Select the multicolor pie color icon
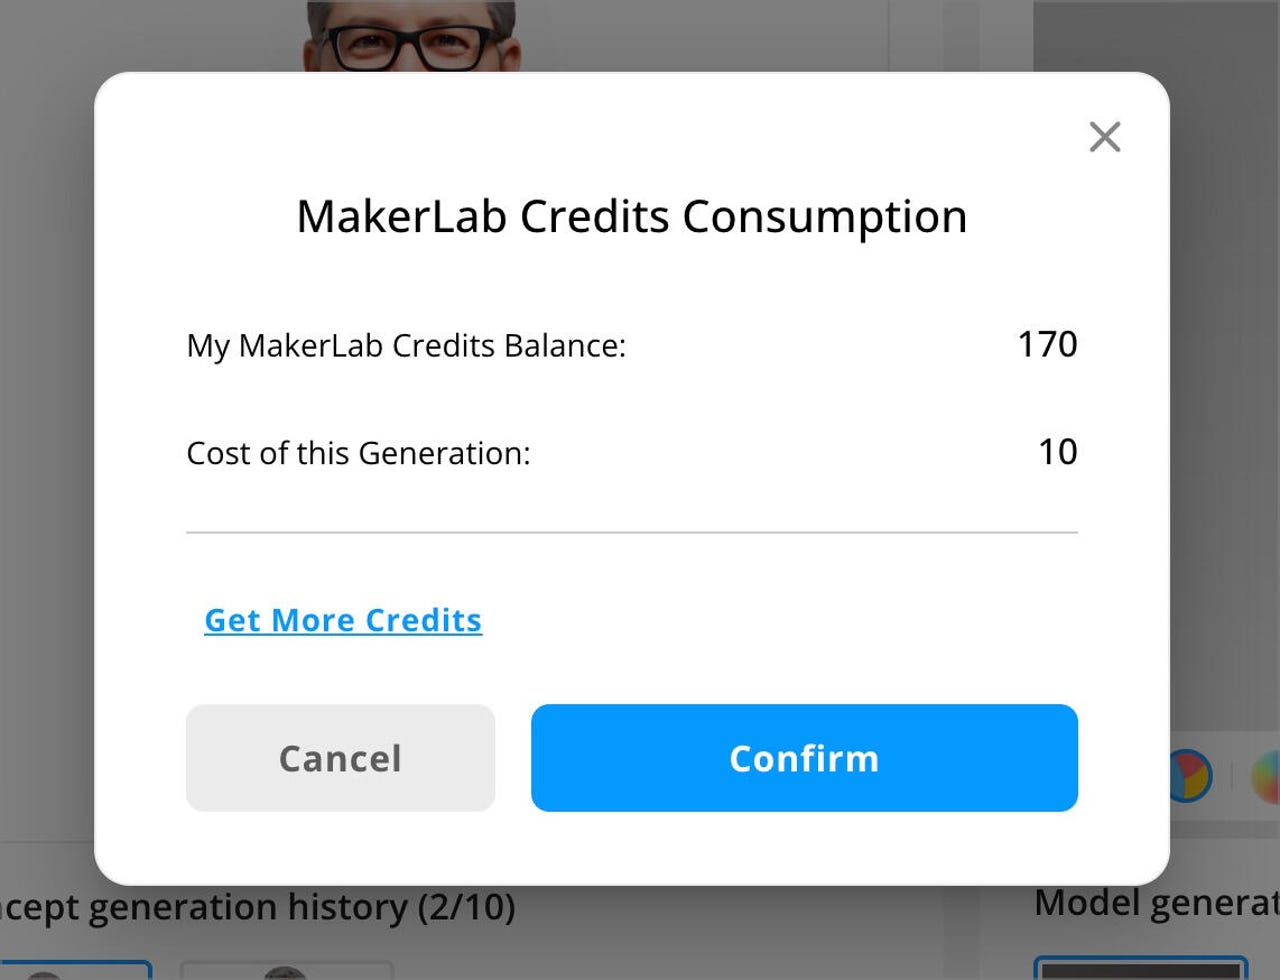Image resolution: width=1280 pixels, height=980 pixels. [x=1191, y=776]
